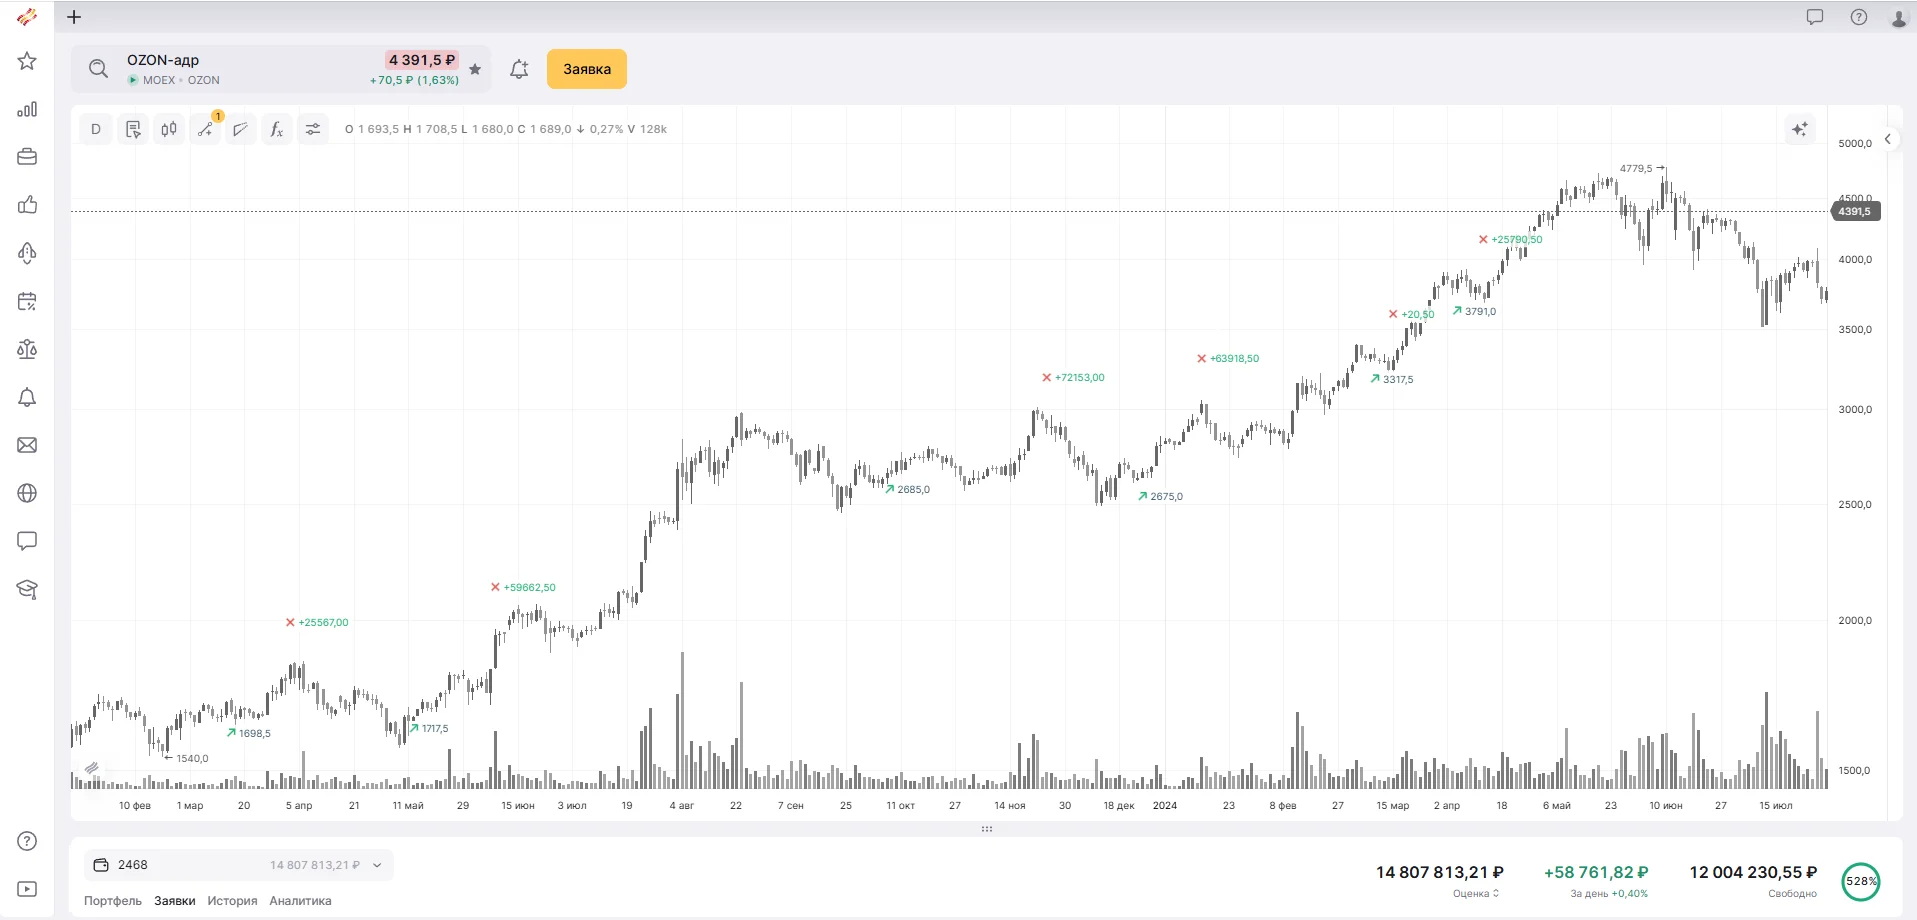Add a price alert with bell-plus icon
This screenshot has height=920, width=1917.
click(519, 69)
